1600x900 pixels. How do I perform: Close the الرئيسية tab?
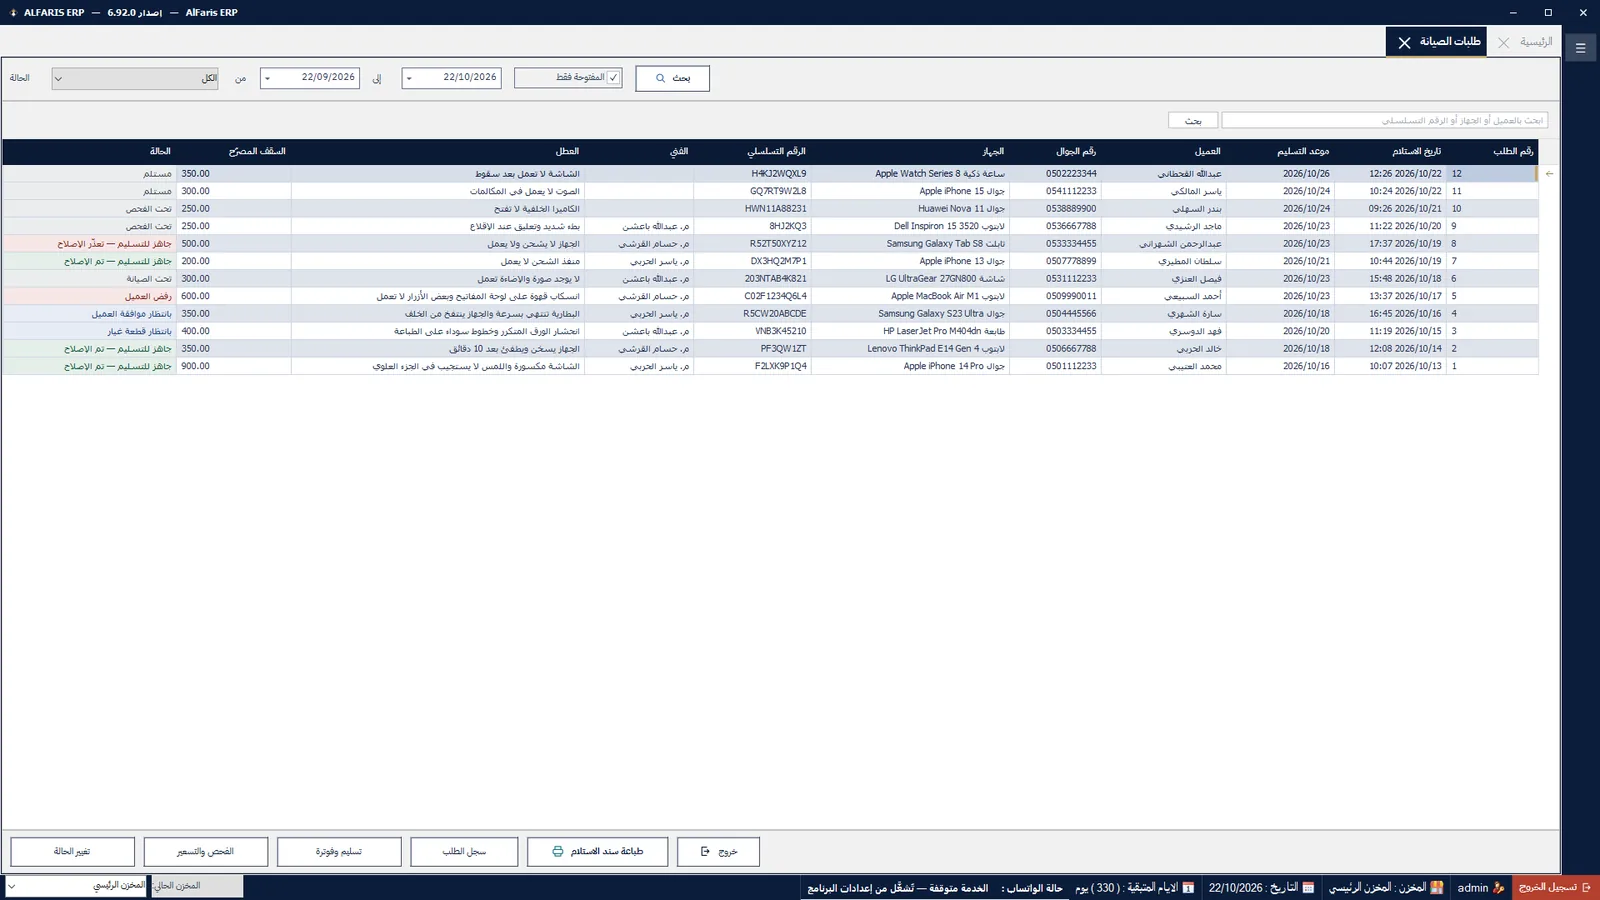click(1503, 42)
